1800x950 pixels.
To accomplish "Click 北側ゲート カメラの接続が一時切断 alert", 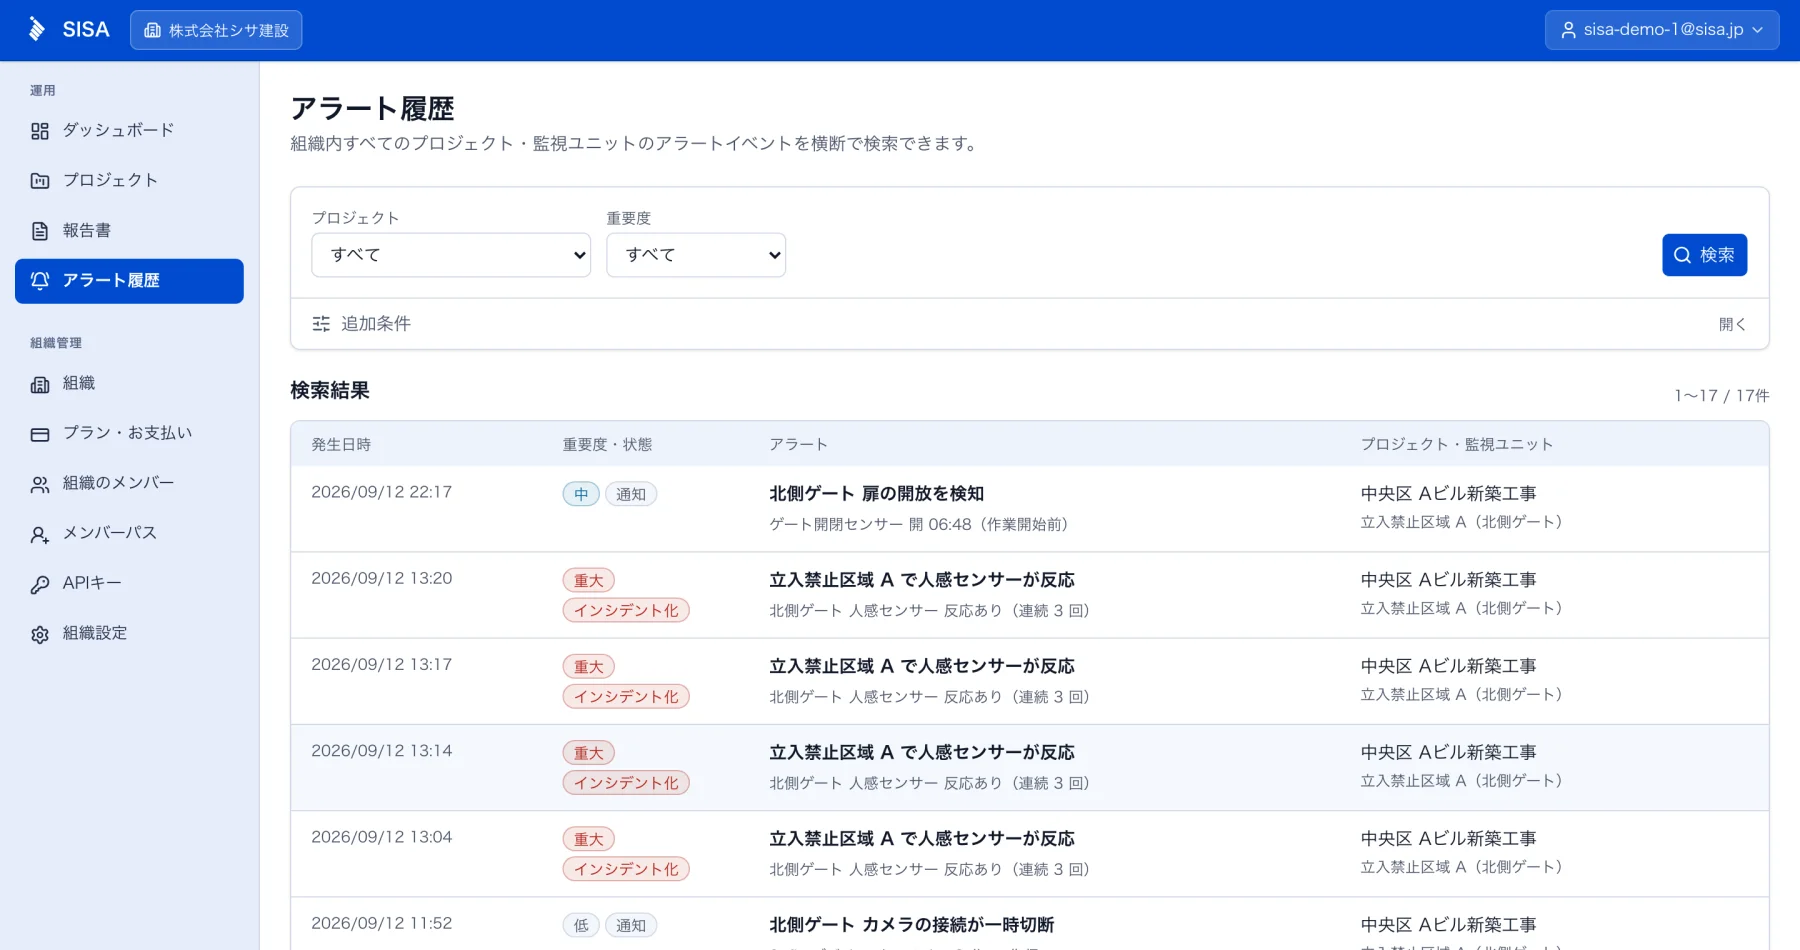I will (911, 925).
